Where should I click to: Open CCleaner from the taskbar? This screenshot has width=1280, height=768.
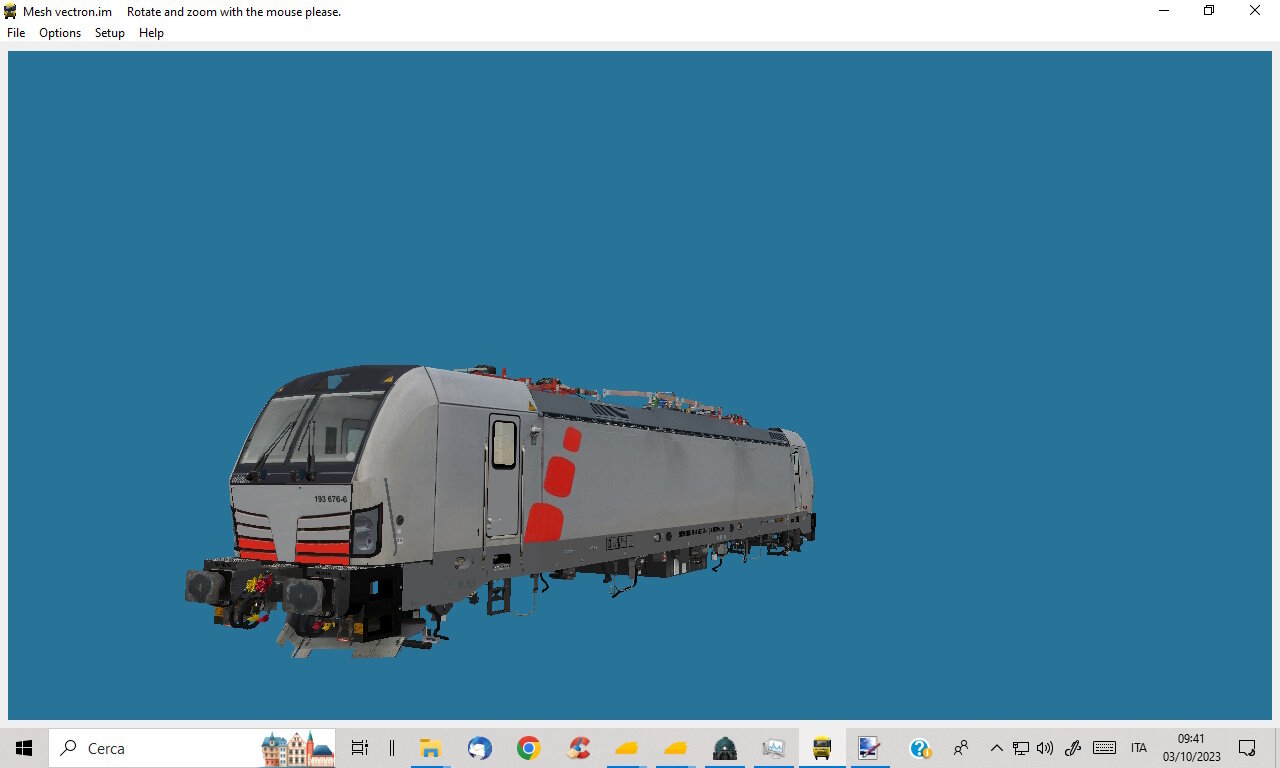[x=578, y=748]
